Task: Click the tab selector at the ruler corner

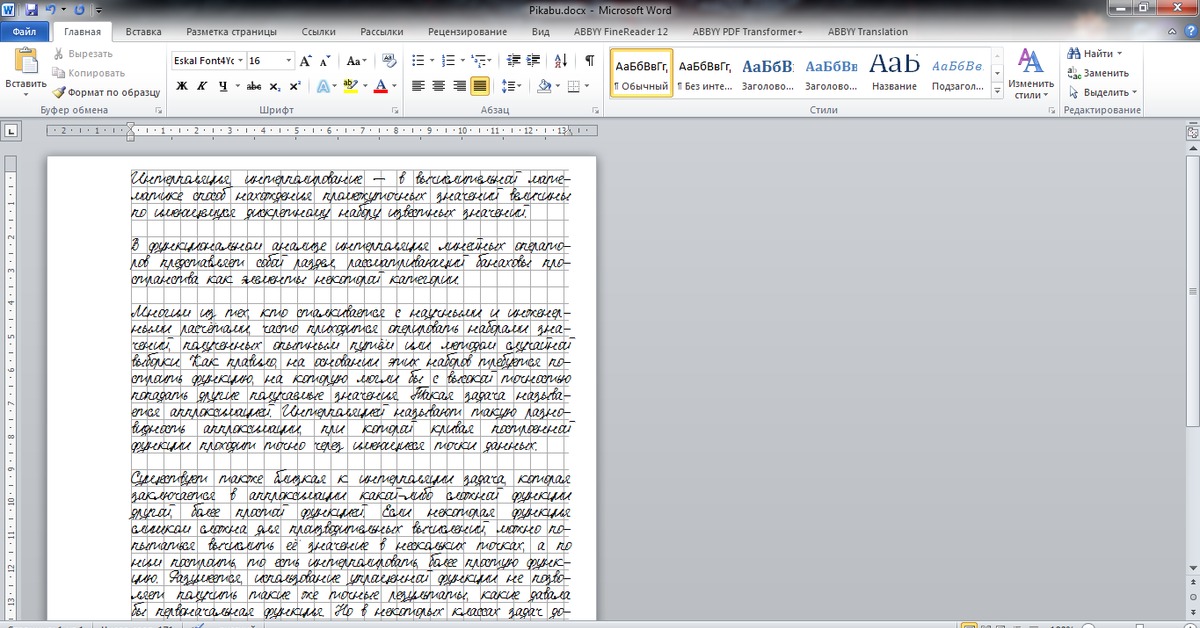Action: coord(11,130)
